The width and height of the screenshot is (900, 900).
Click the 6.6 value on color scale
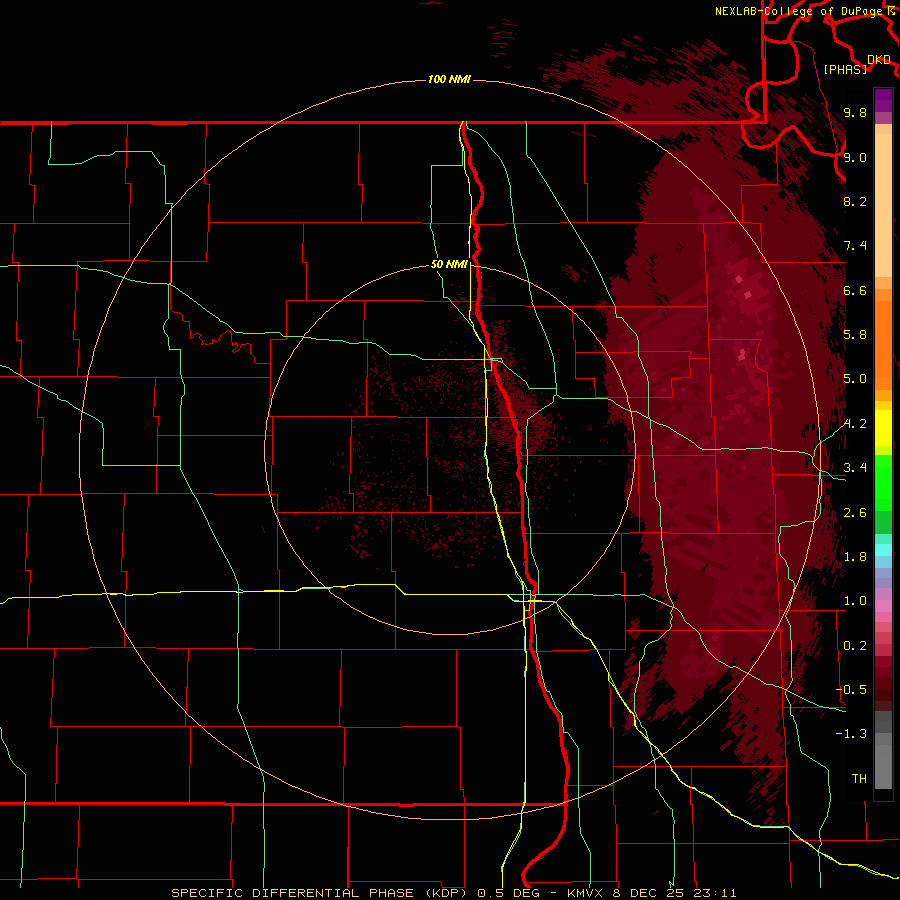click(855, 290)
